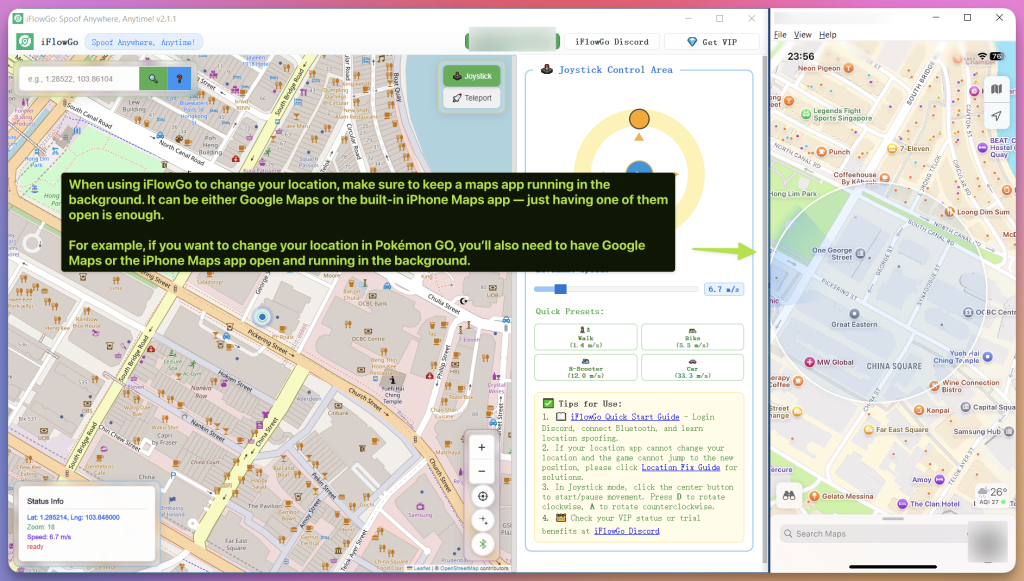Zoom in with the plus map button
Image resolution: width=1024 pixels, height=581 pixels.
pos(482,447)
